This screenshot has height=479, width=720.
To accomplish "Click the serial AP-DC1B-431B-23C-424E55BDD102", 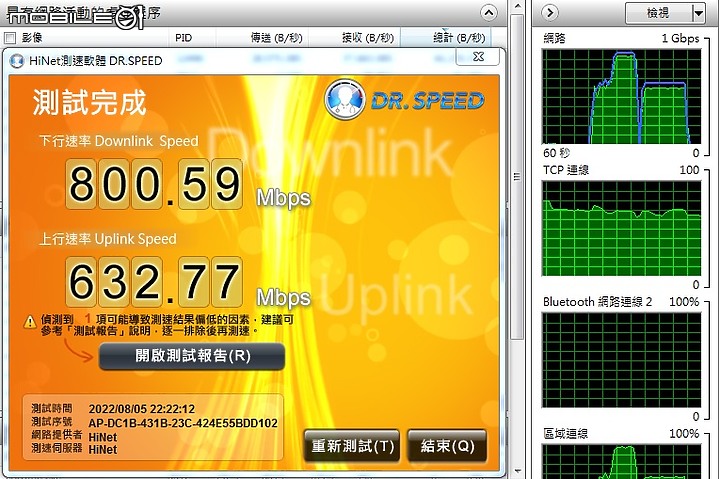I will click(x=183, y=423).
